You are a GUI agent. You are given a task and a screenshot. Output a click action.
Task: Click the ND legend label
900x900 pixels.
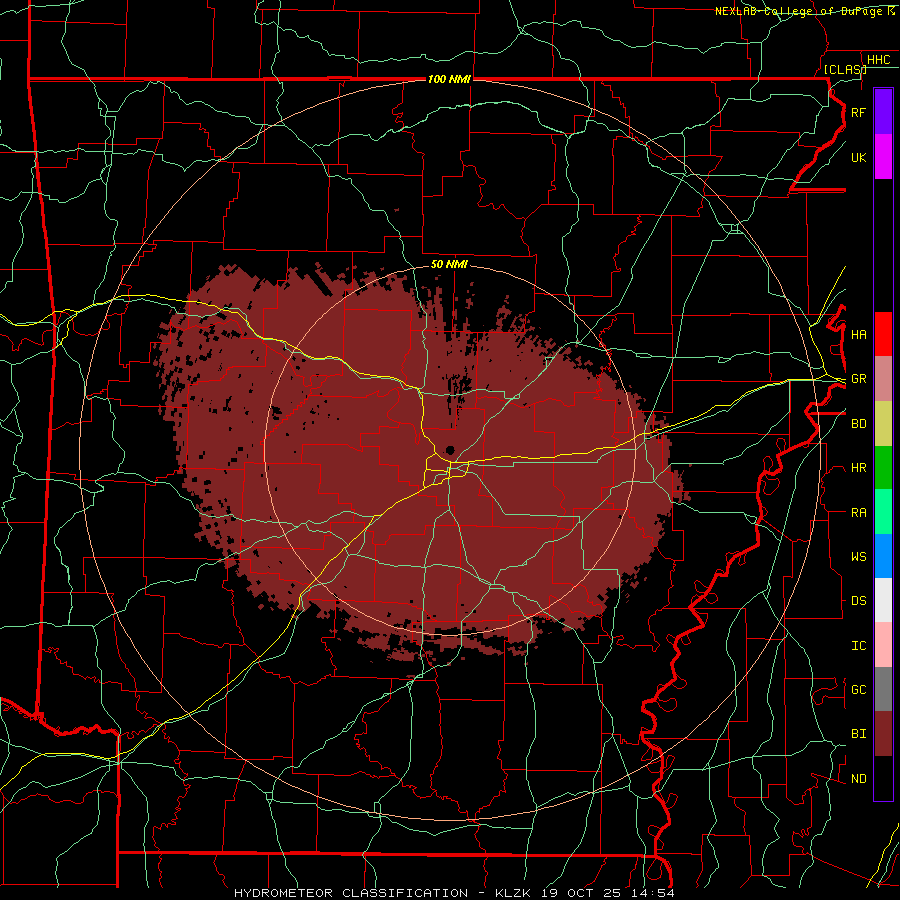click(858, 779)
